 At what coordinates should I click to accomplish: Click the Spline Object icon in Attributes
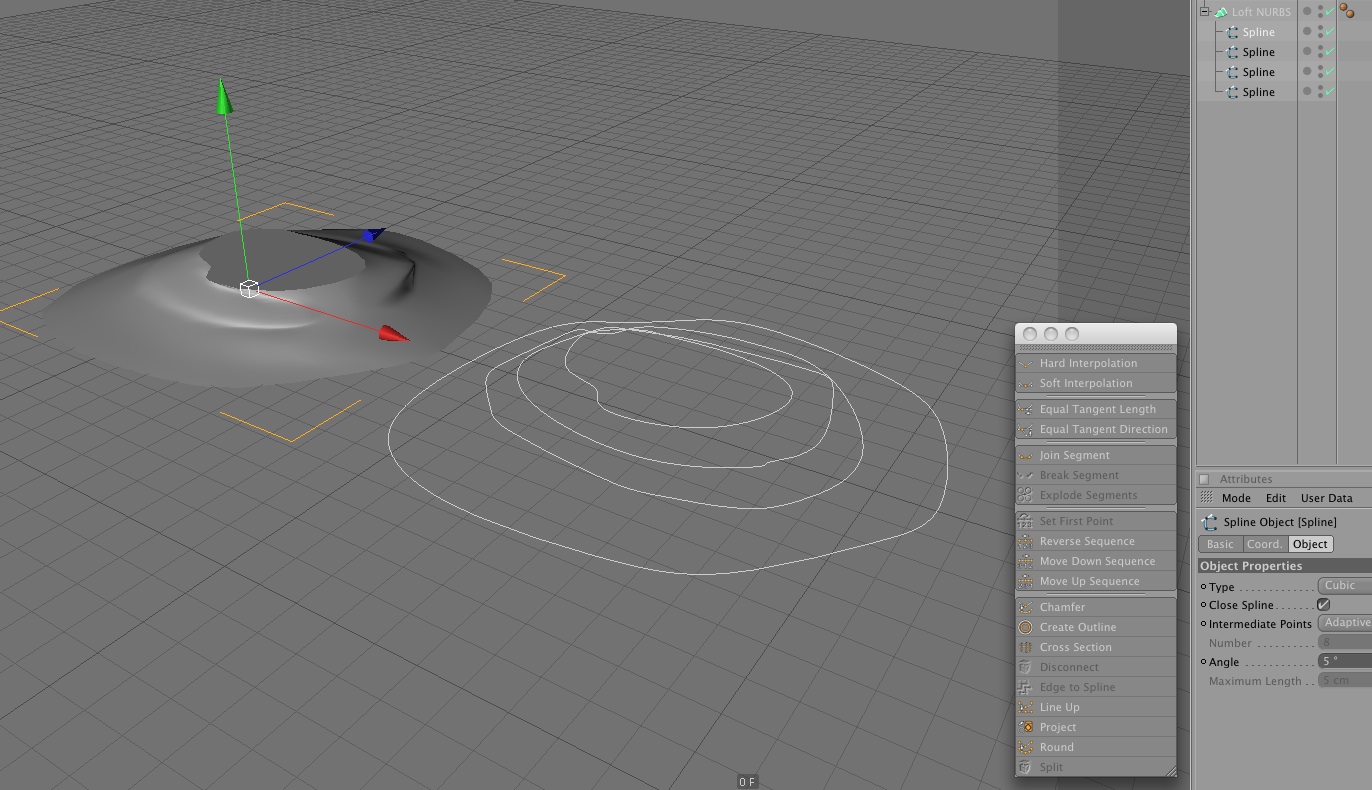(1210, 522)
